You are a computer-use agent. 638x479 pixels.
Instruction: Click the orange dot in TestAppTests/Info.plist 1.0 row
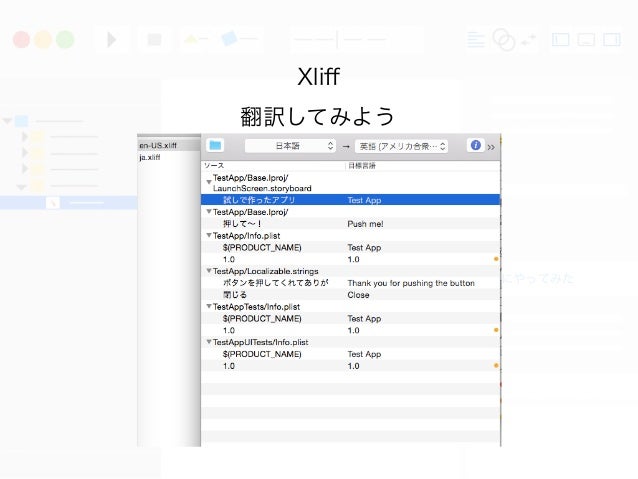(x=496, y=330)
